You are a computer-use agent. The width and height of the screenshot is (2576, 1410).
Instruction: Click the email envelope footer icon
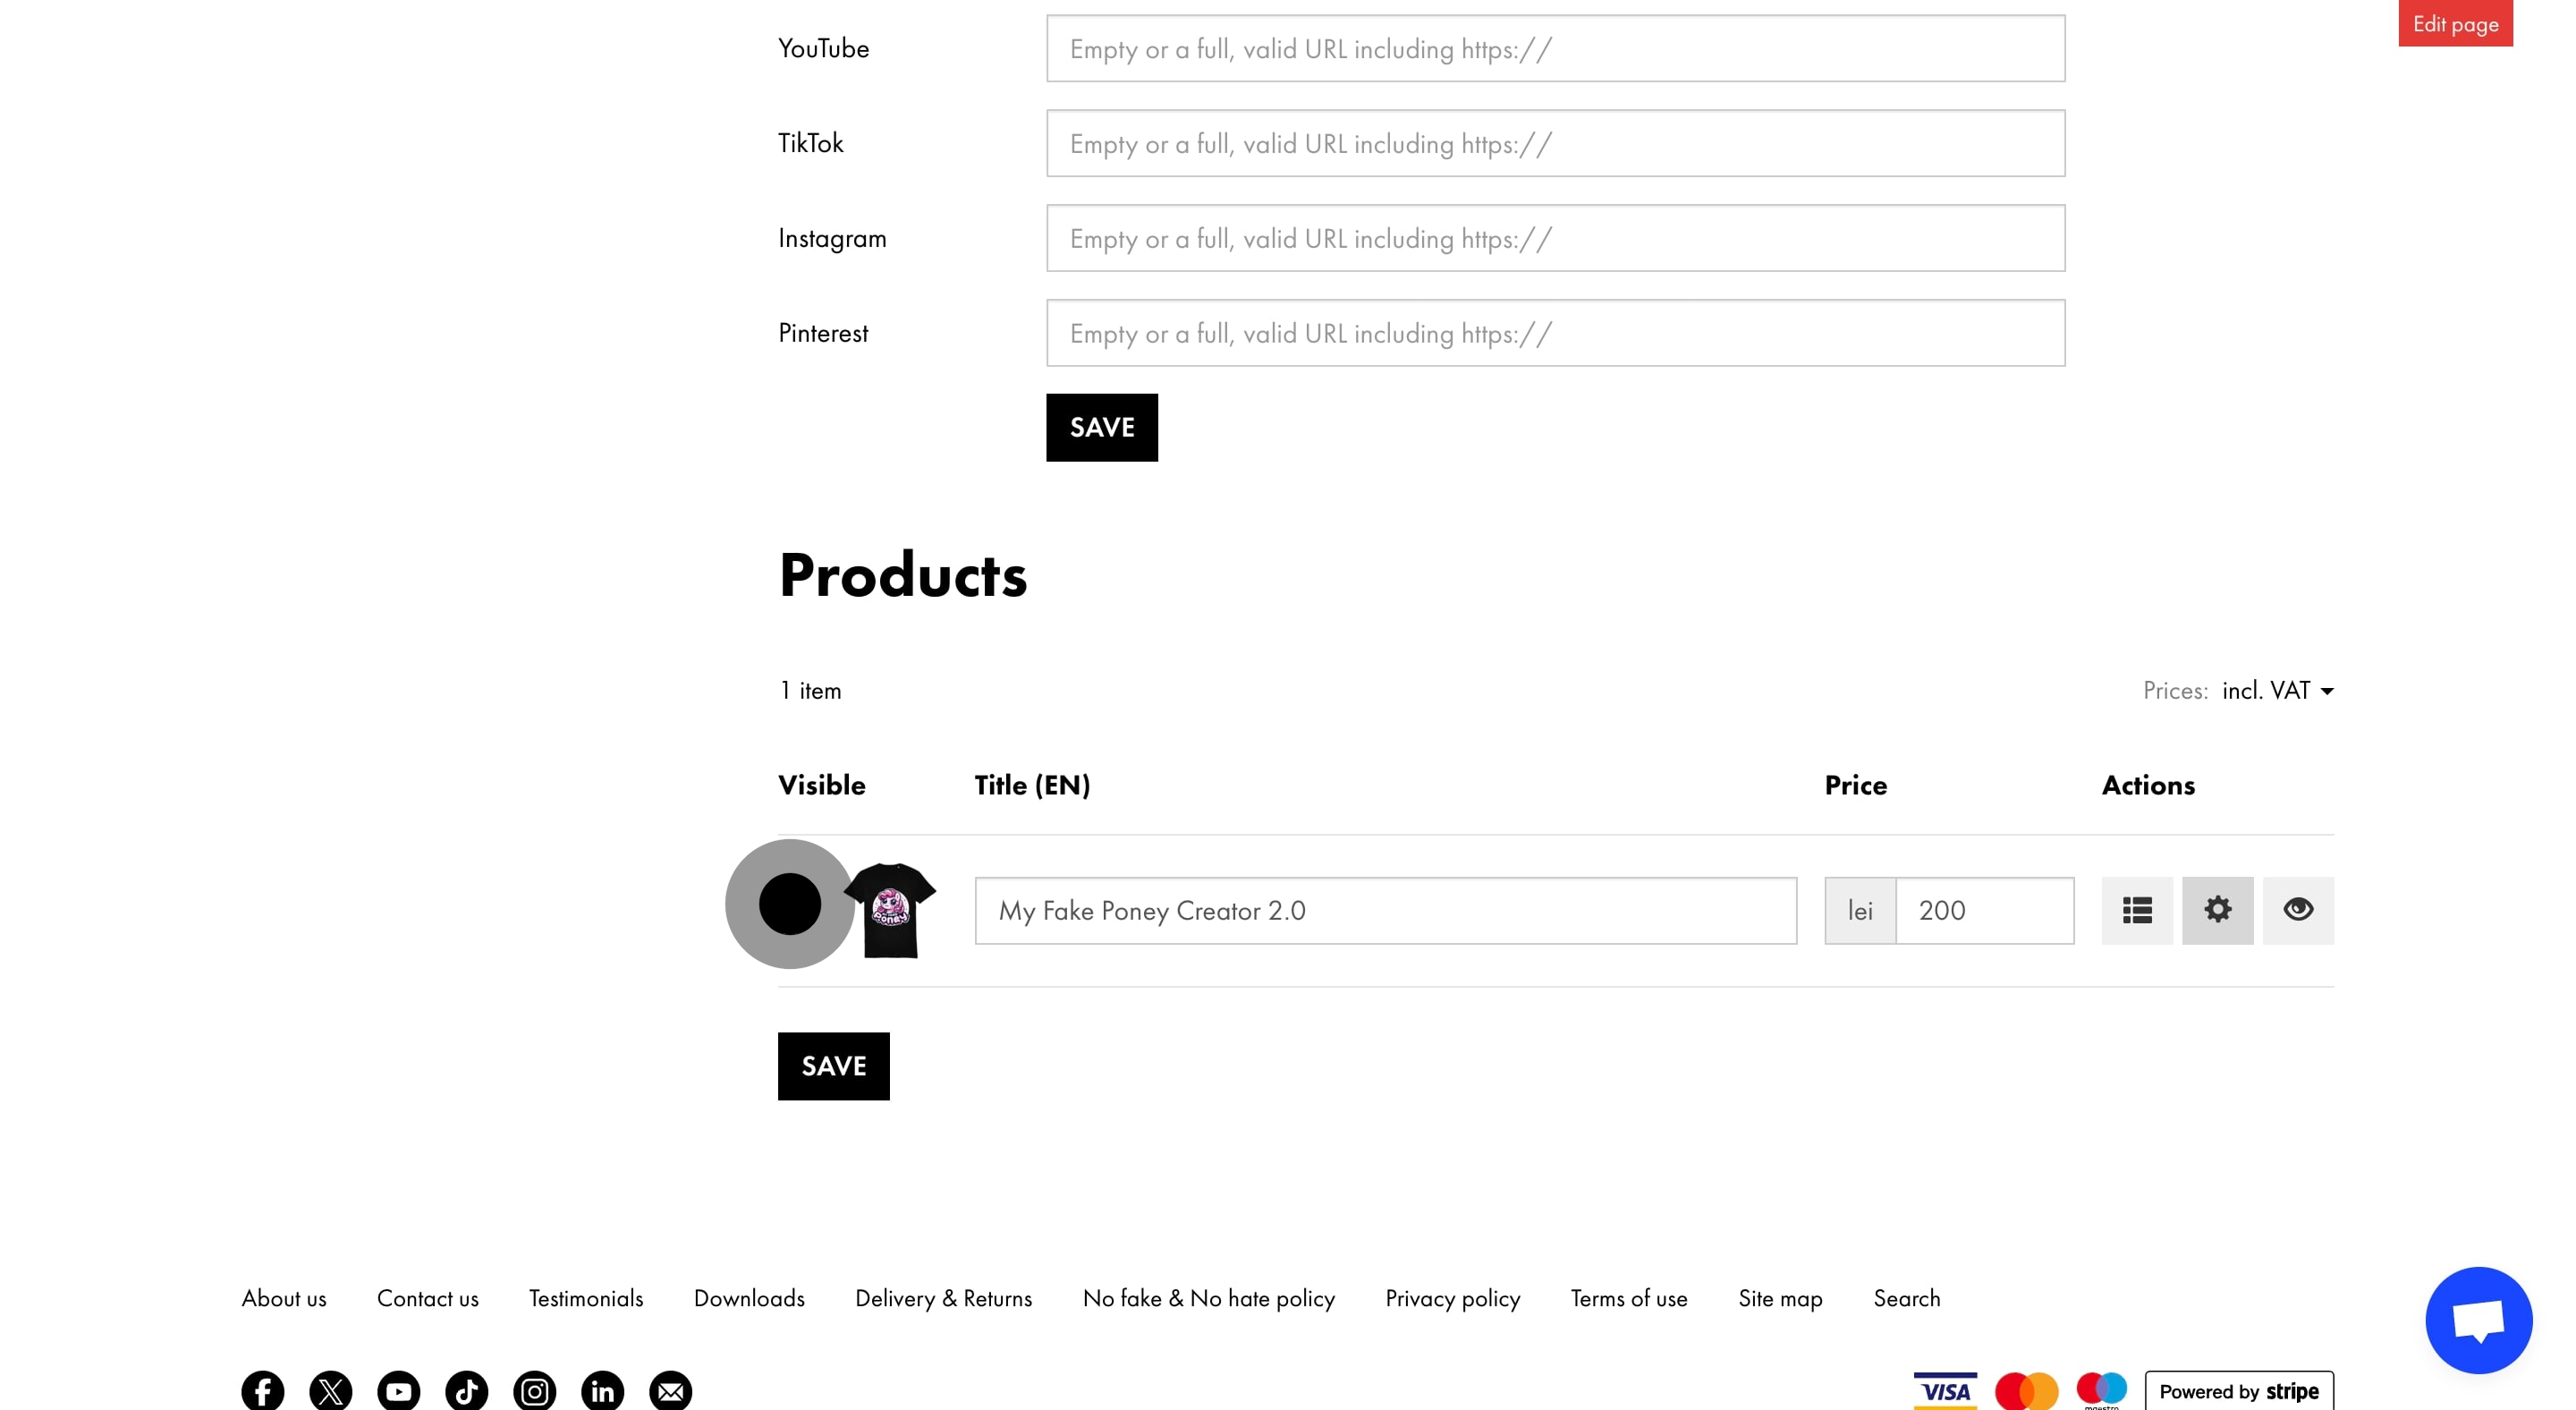click(x=670, y=1390)
